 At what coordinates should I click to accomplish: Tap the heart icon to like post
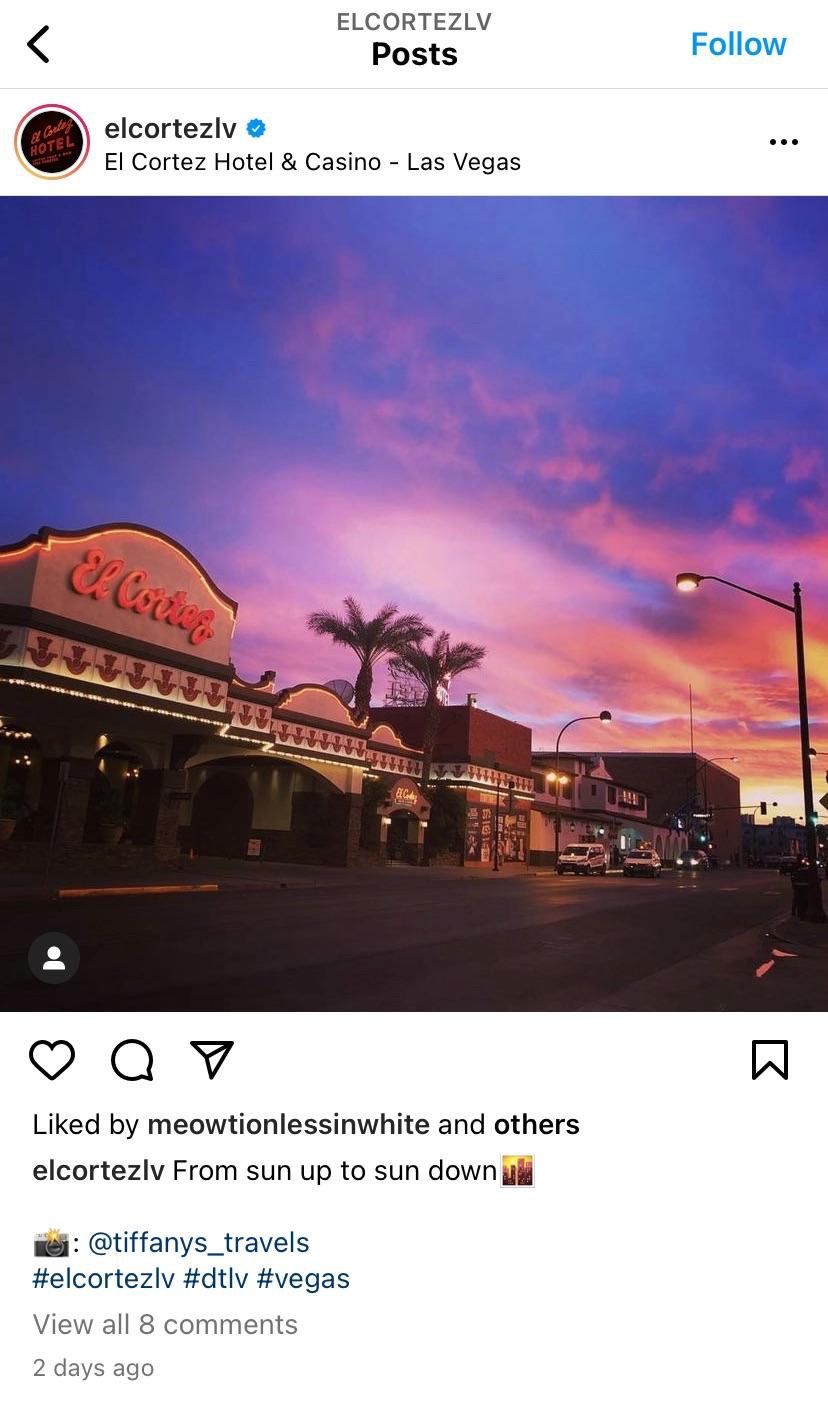[x=52, y=1060]
